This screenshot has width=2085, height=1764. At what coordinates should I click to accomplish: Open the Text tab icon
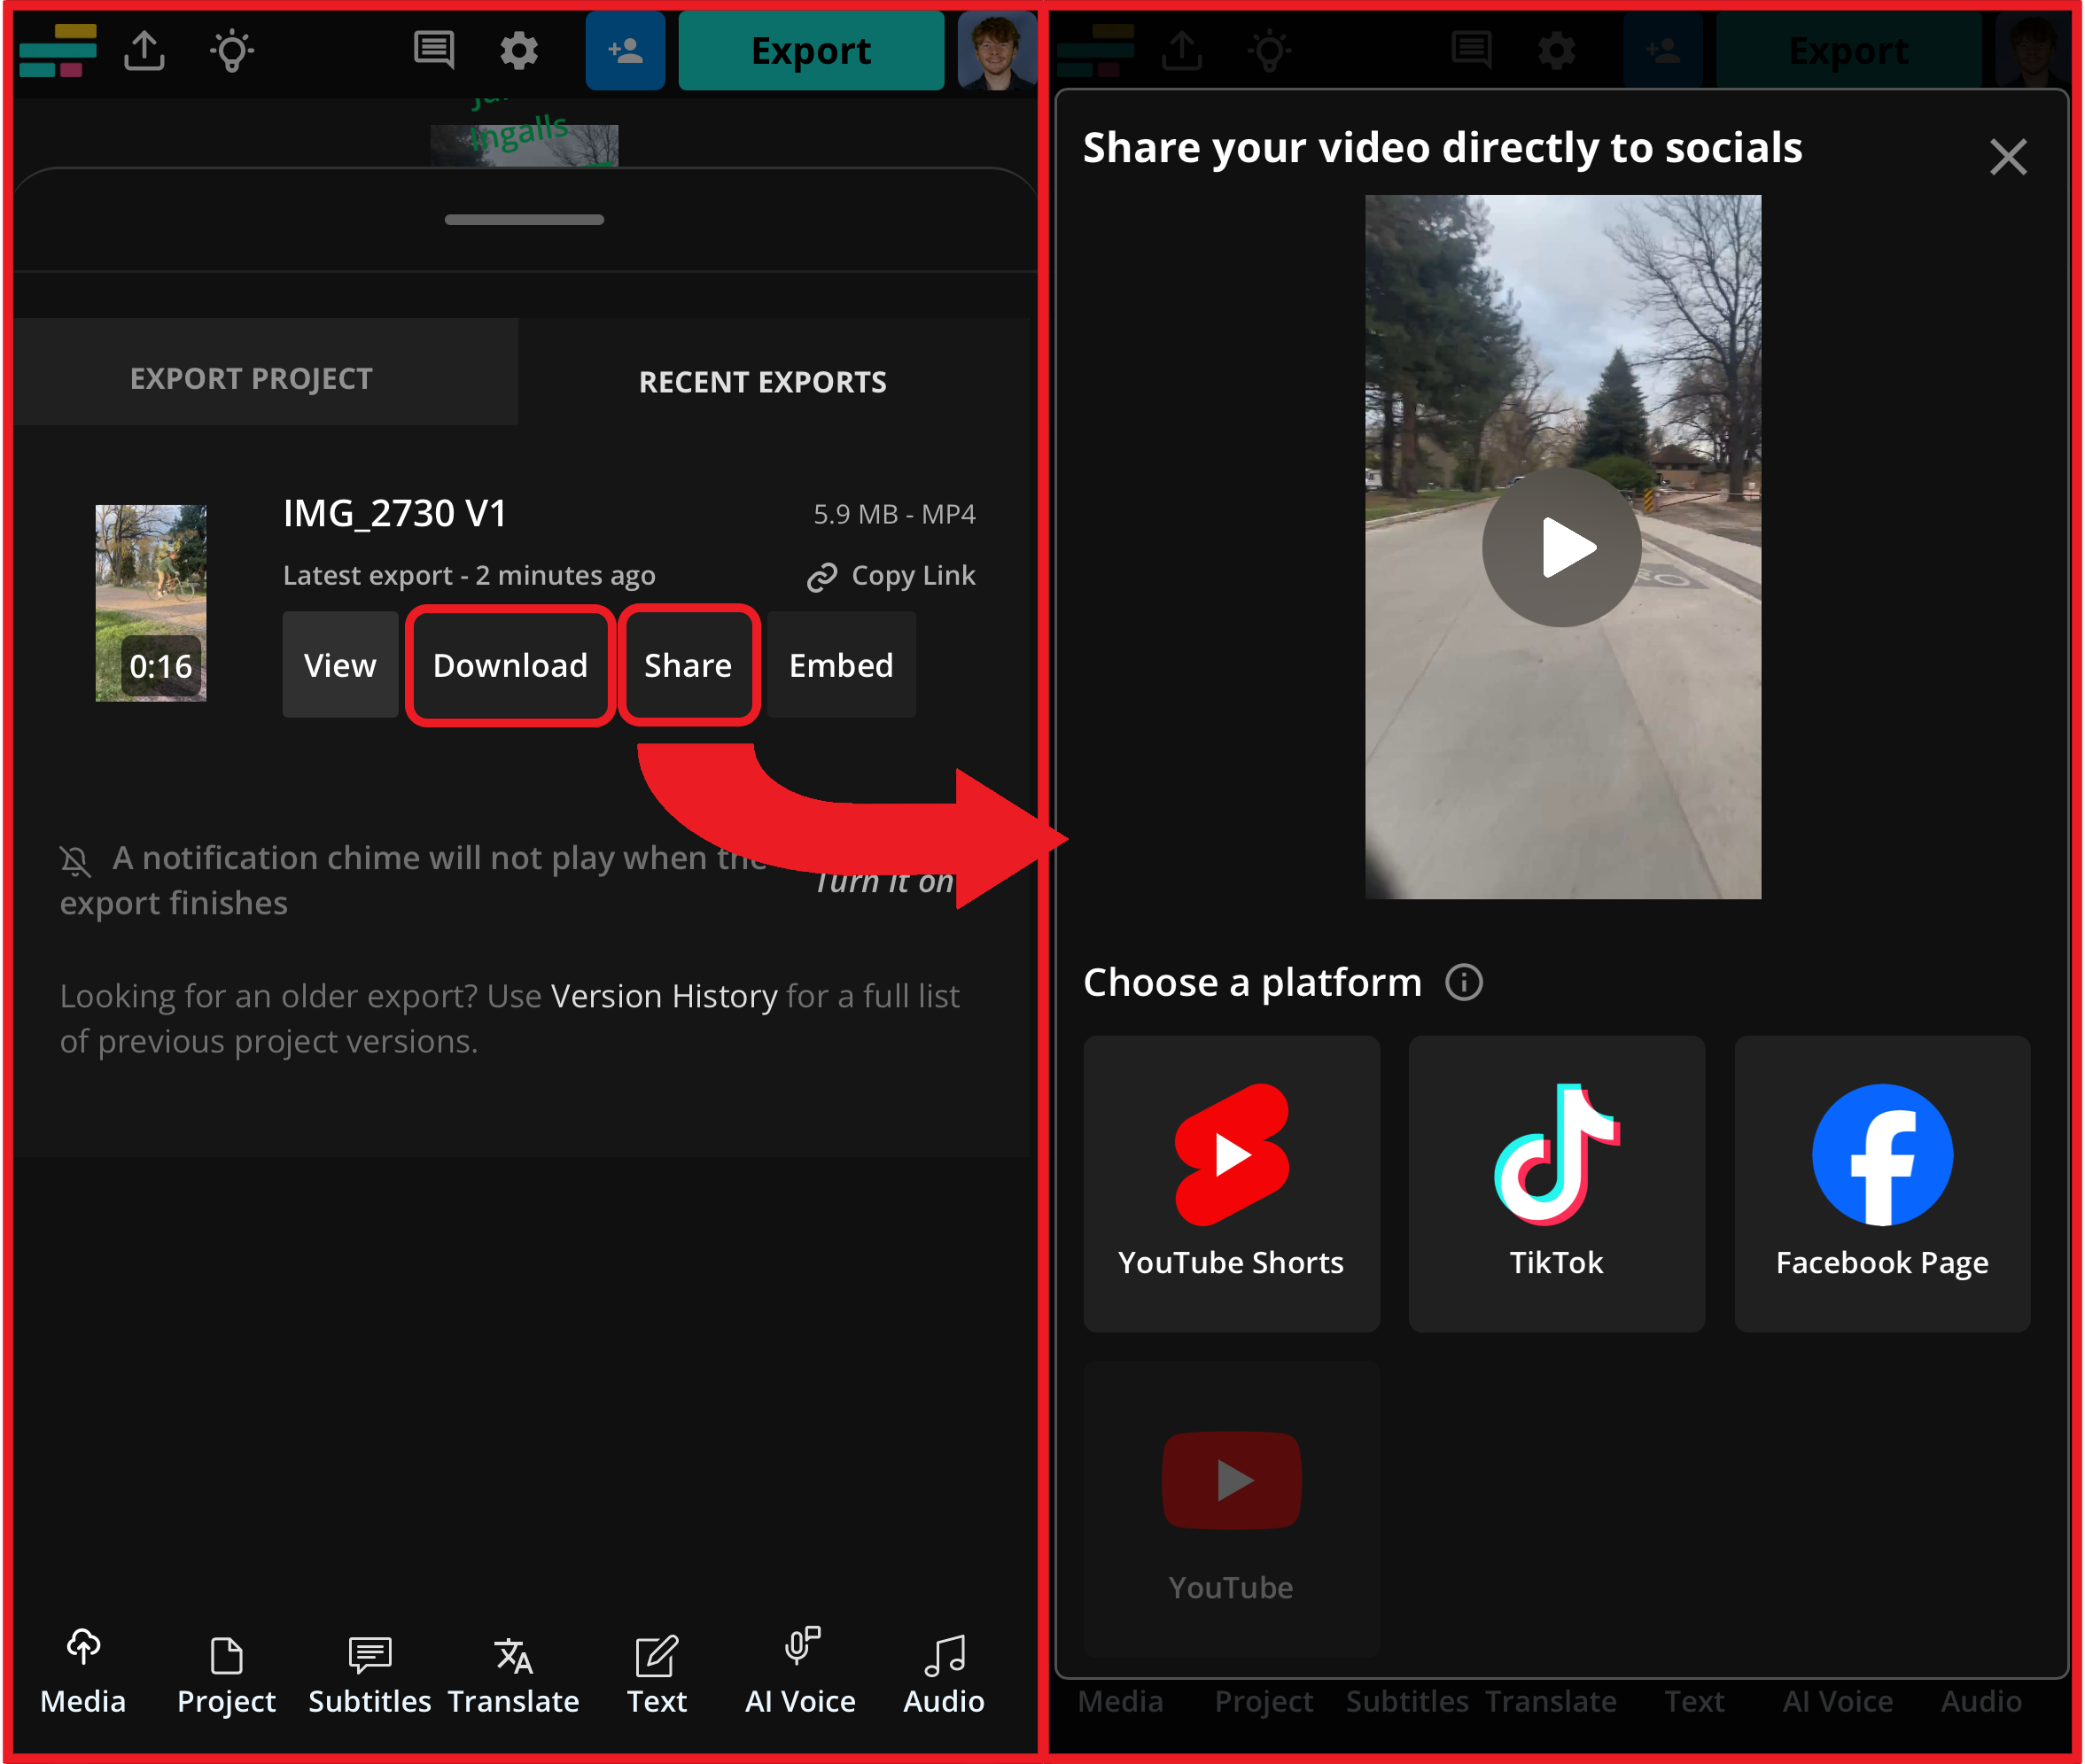coord(657,1655)
